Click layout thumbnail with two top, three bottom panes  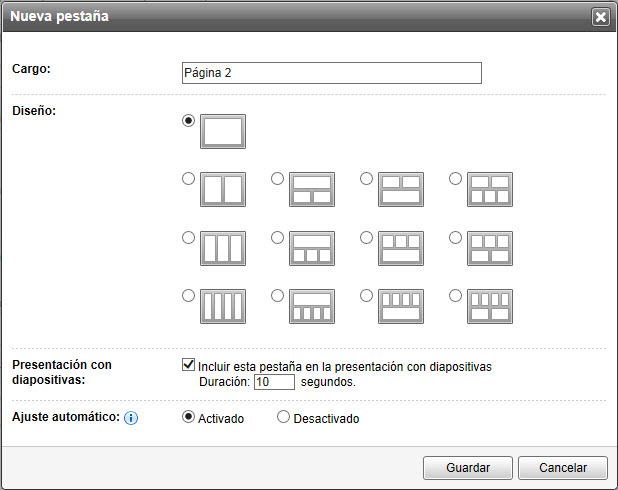point(490,189)
